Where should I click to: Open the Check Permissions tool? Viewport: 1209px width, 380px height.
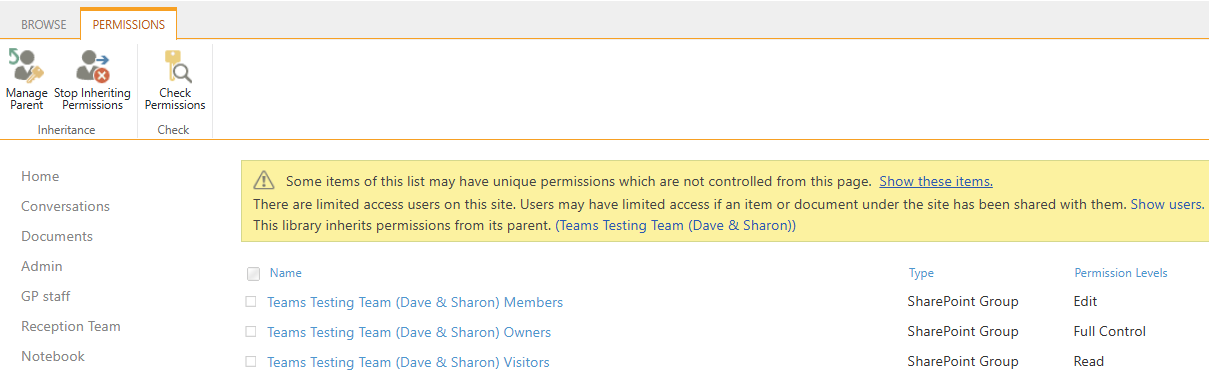tap(175, 67)
